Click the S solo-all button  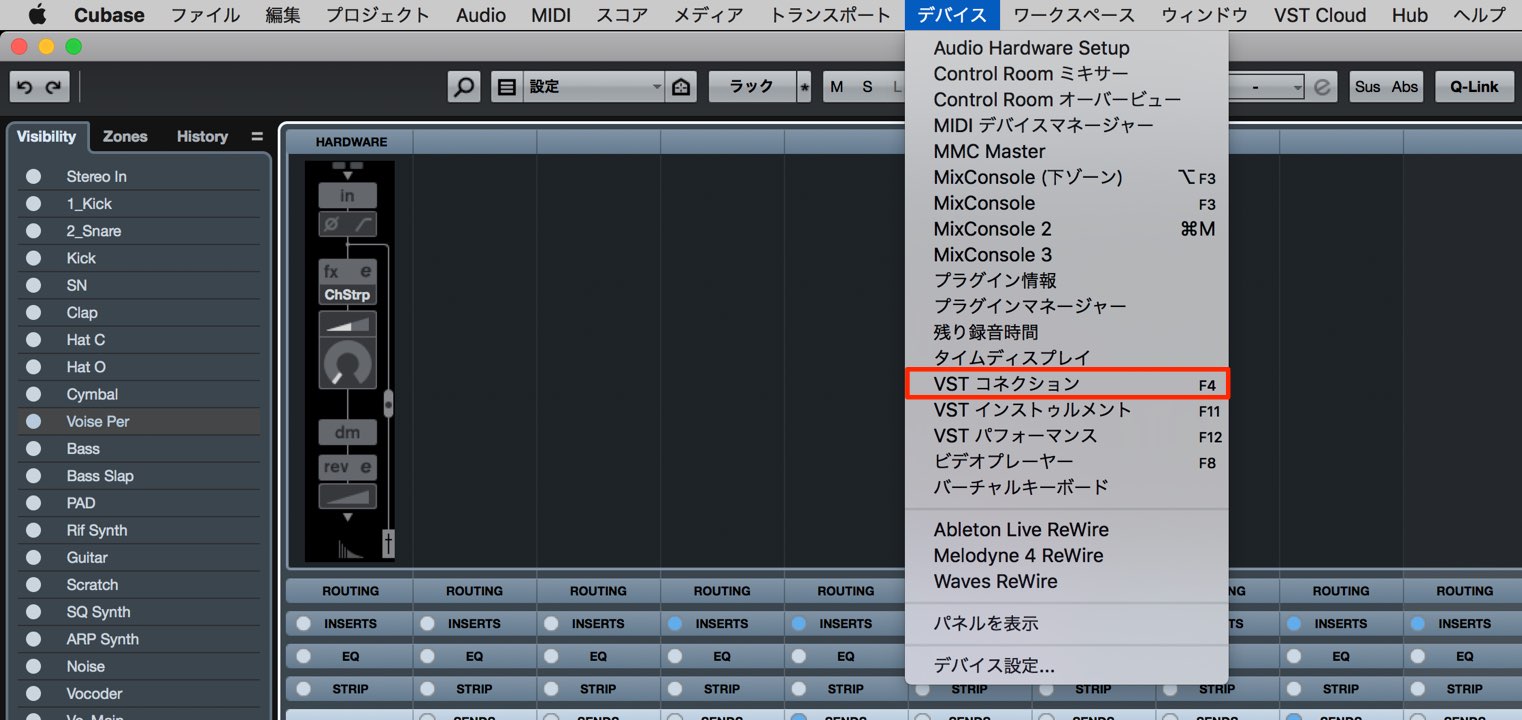(x=867, y=87)
